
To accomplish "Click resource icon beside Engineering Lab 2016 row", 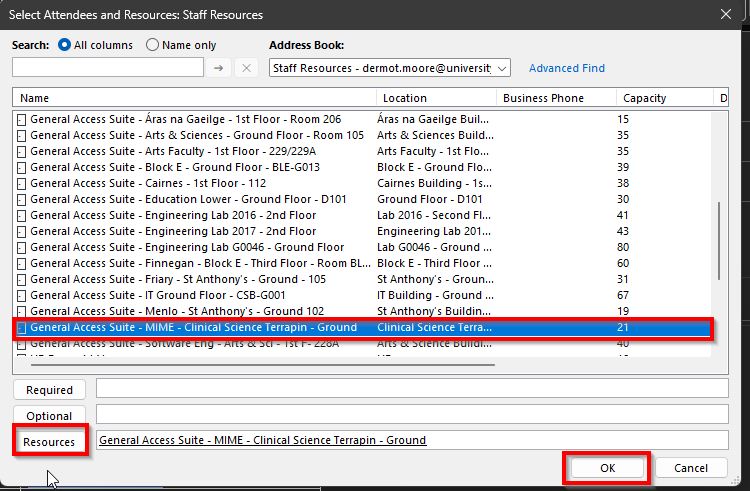I will pyautogui.click(x=22, y=215).
